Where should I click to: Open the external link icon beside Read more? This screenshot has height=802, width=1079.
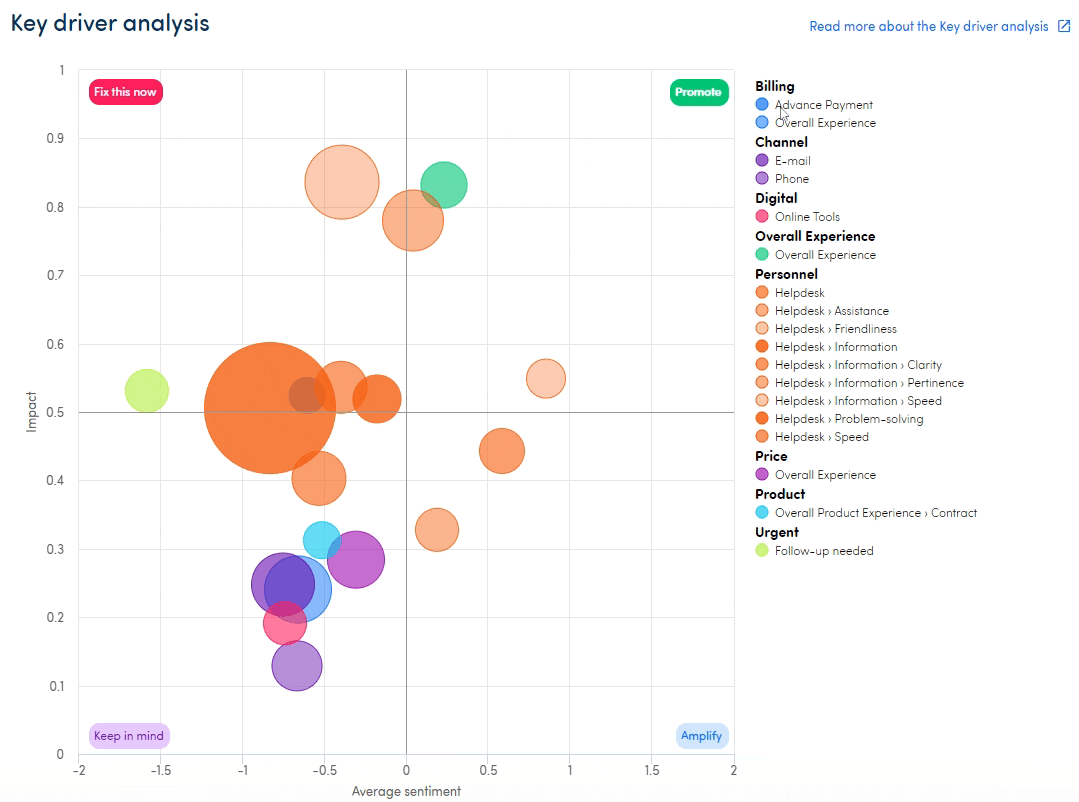coord(1064,27)
